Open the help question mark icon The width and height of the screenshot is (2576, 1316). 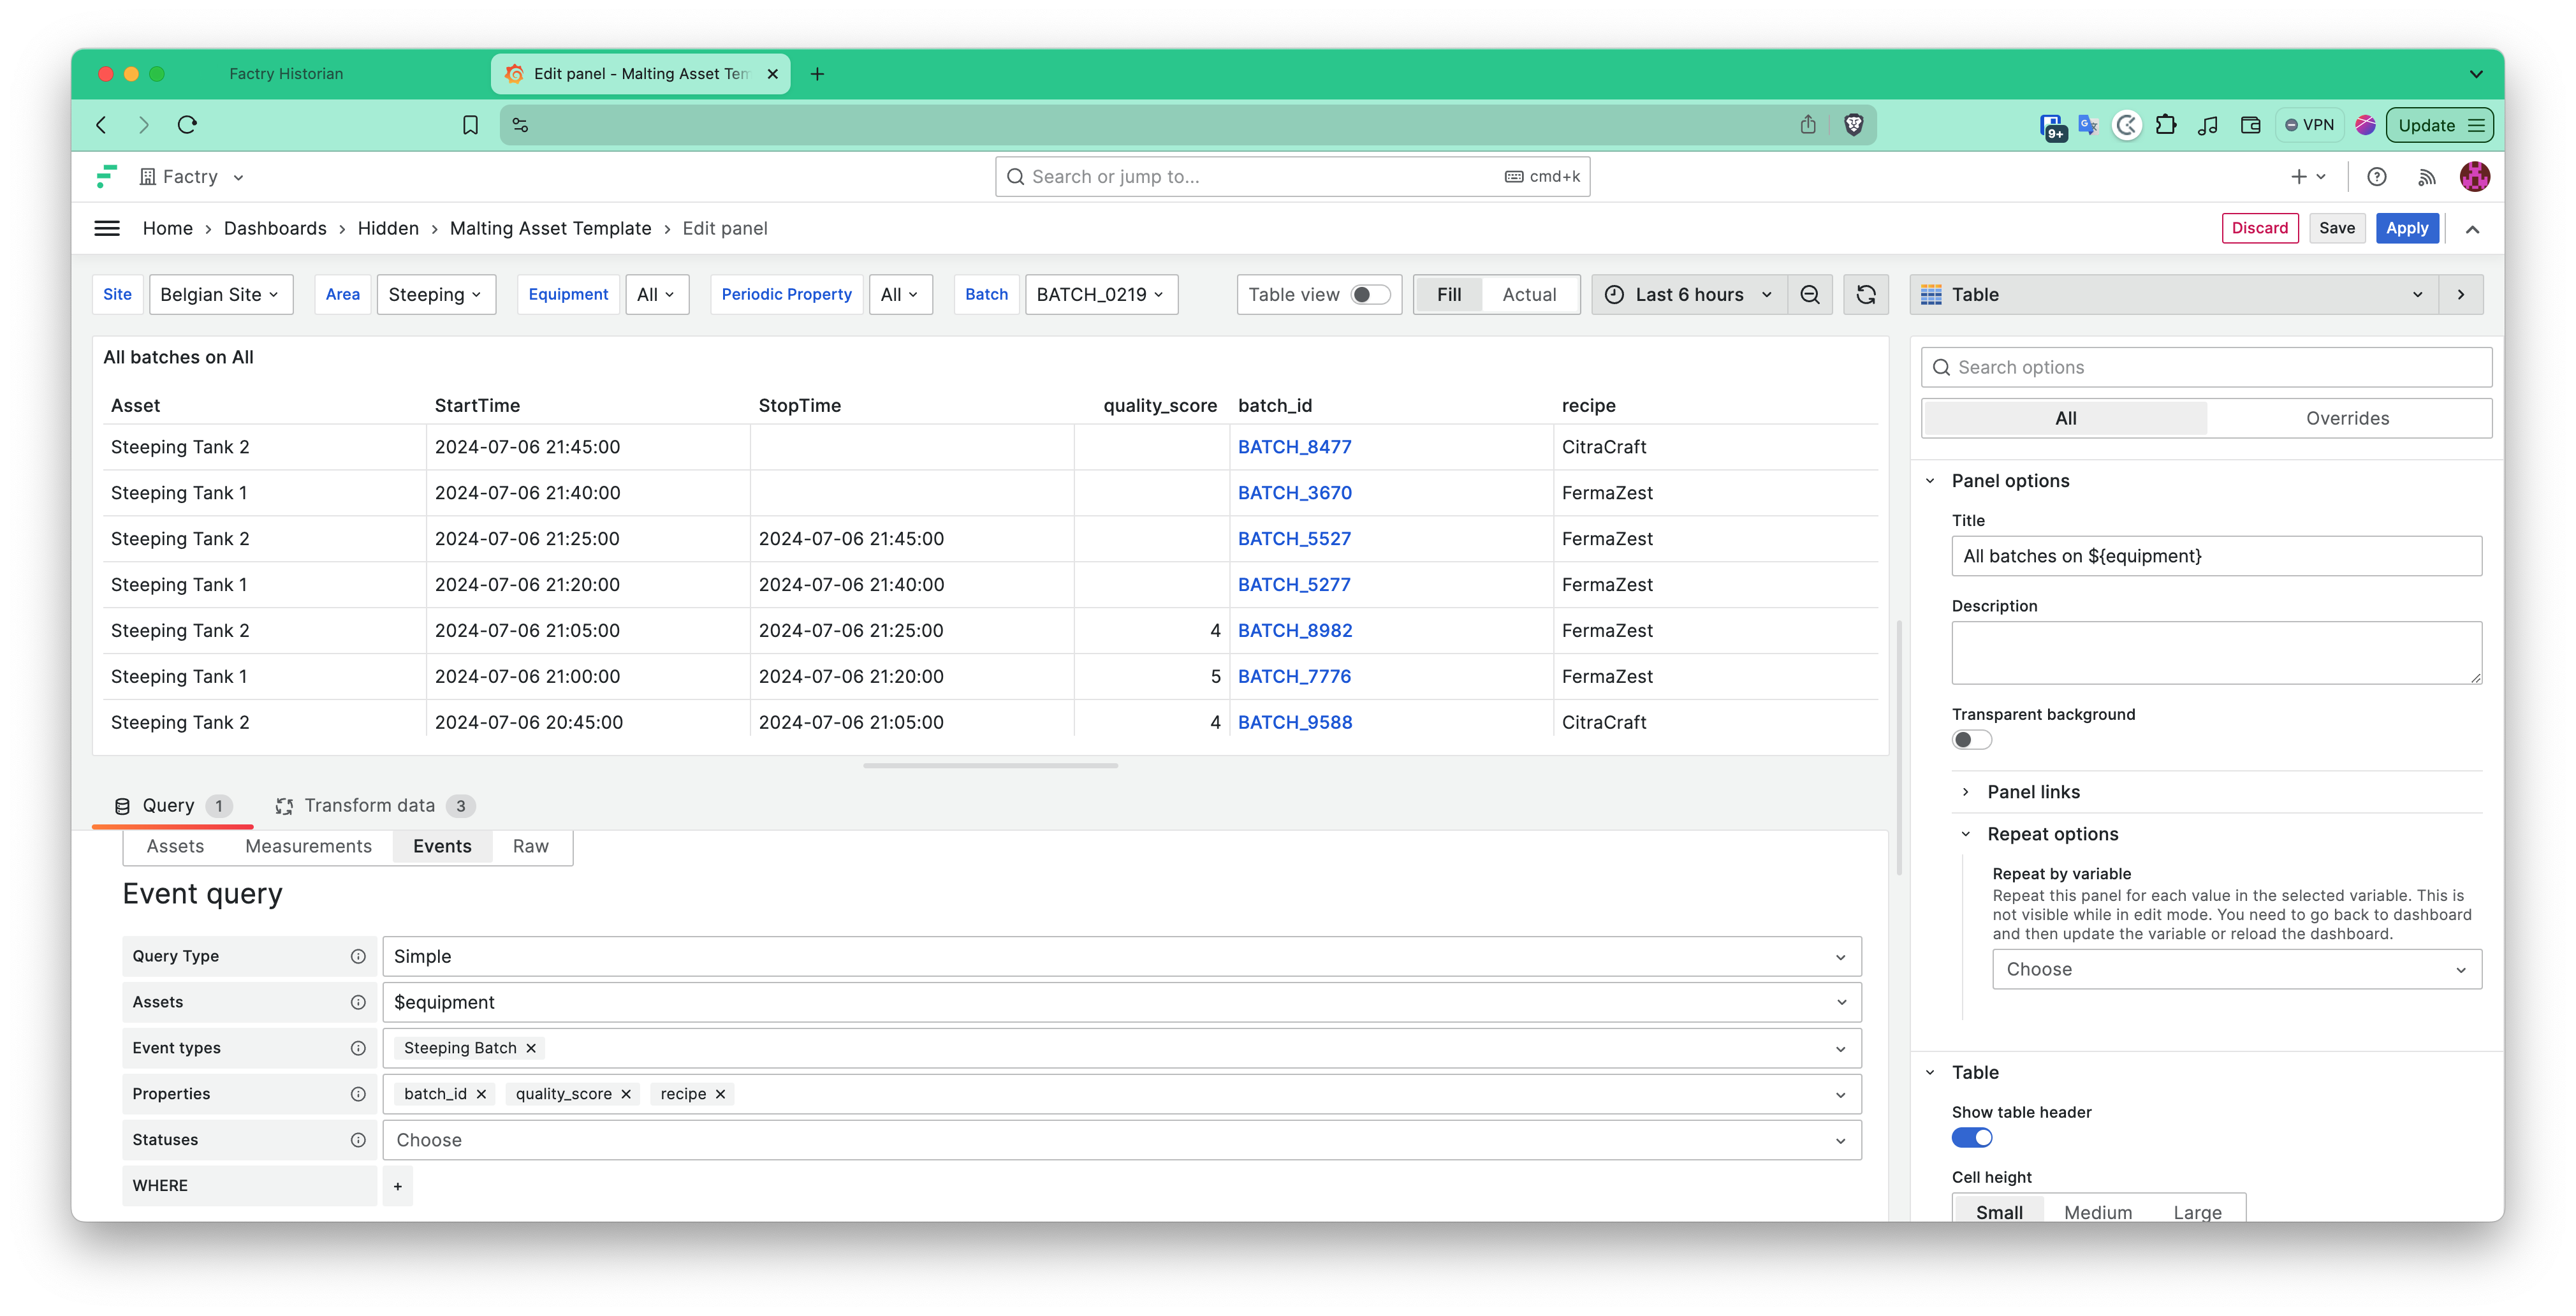2376,177
